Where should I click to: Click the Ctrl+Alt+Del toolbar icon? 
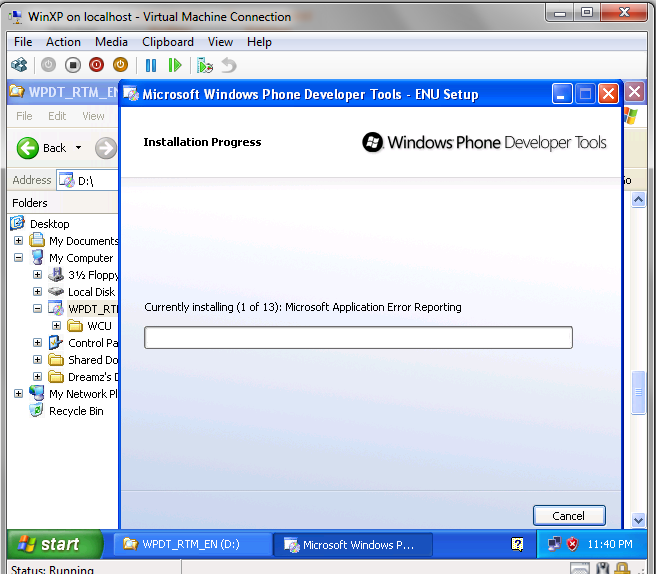point(19,65)
